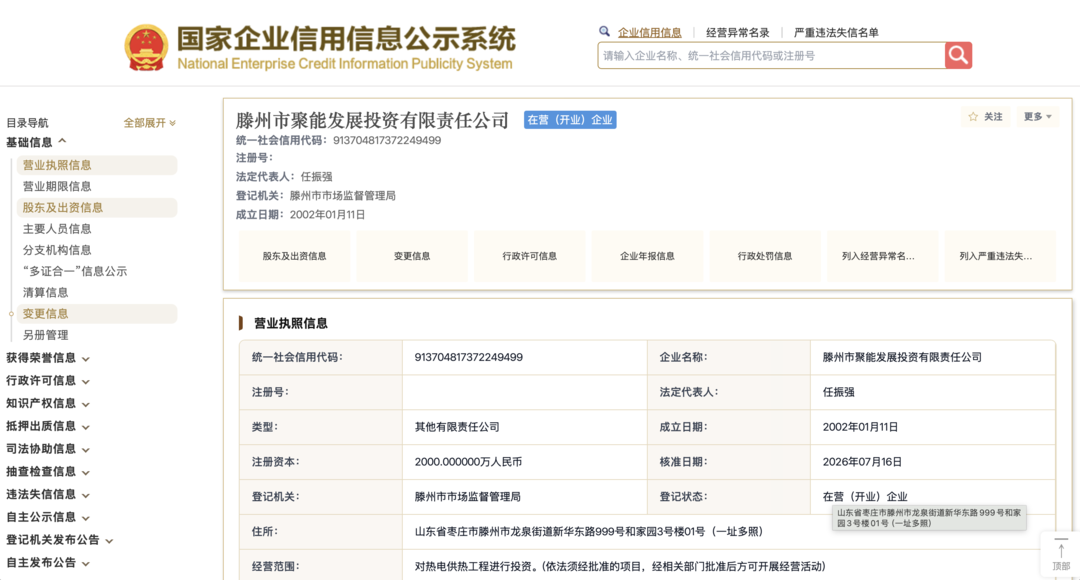Select the 企业信用信息 search tab
Viewport: 1080px width, 580px height.
tap(650, 32)
